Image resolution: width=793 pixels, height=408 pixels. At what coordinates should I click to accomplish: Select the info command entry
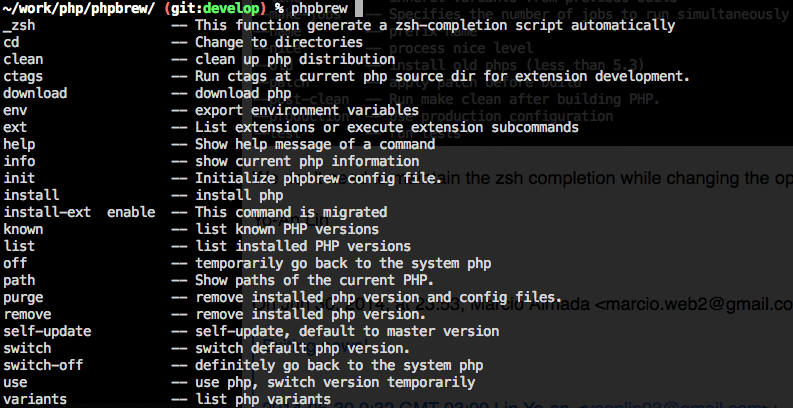tap(19, 161)
